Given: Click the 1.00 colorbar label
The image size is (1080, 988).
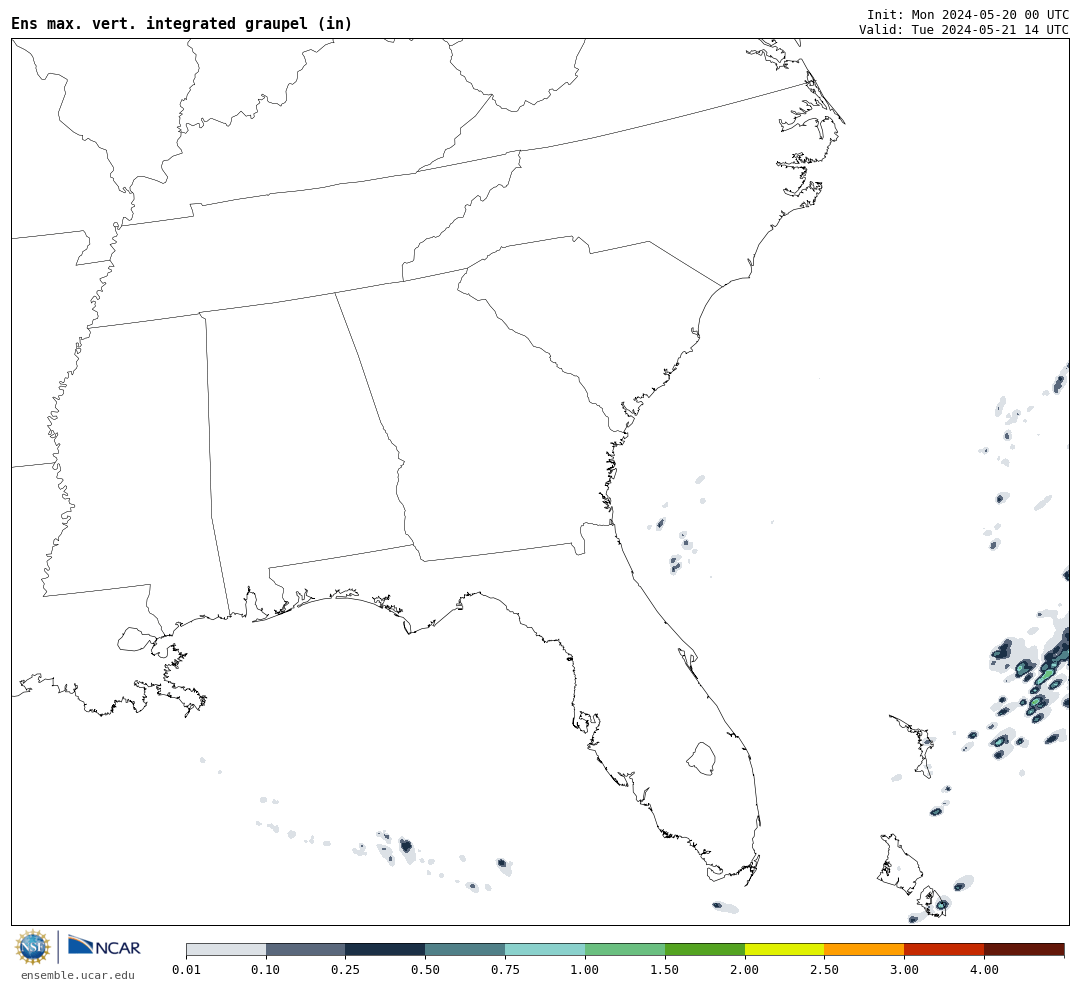Looking at the screenshot, I should (x=585, y=969).
